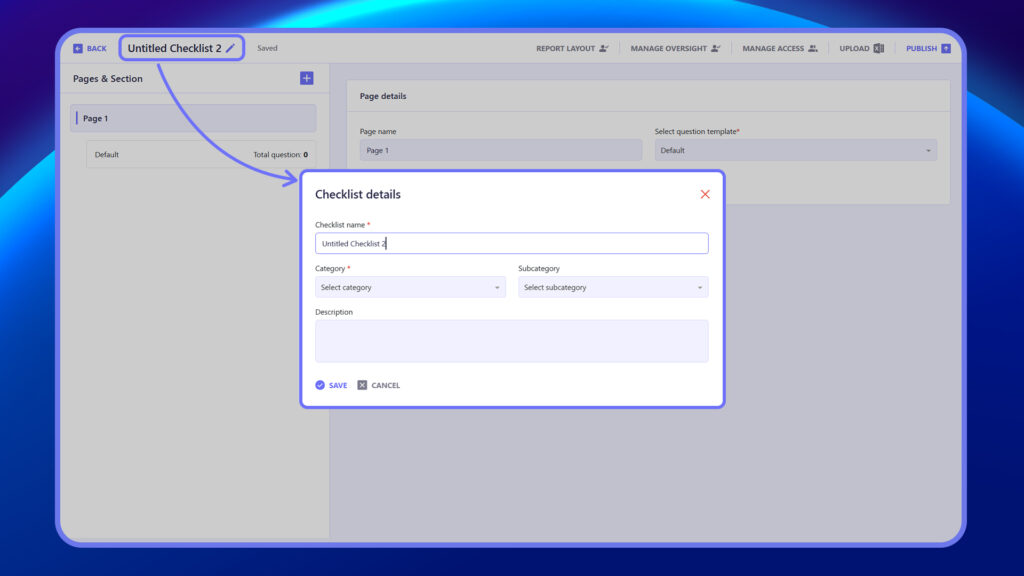Save the checklist details
The width and height of the screenshot is (1024, 576).
pos(331,385)
